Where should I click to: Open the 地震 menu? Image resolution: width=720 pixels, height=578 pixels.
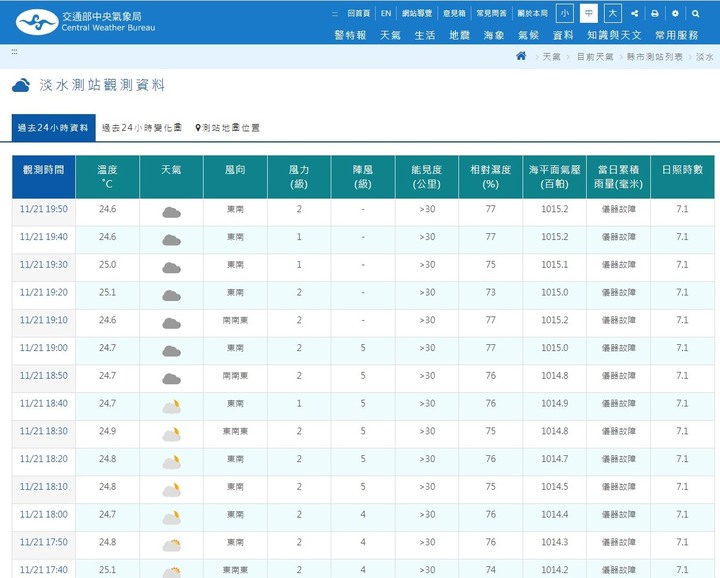pyautogui.click(x=459, y=35)
